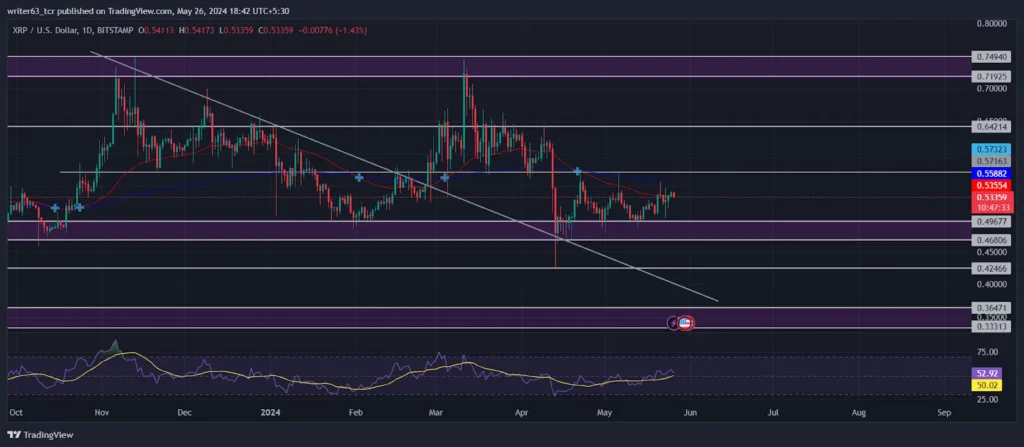Click the Apr label on time axis
Screen dimensions: 1024x447
(x=521, y=413)
